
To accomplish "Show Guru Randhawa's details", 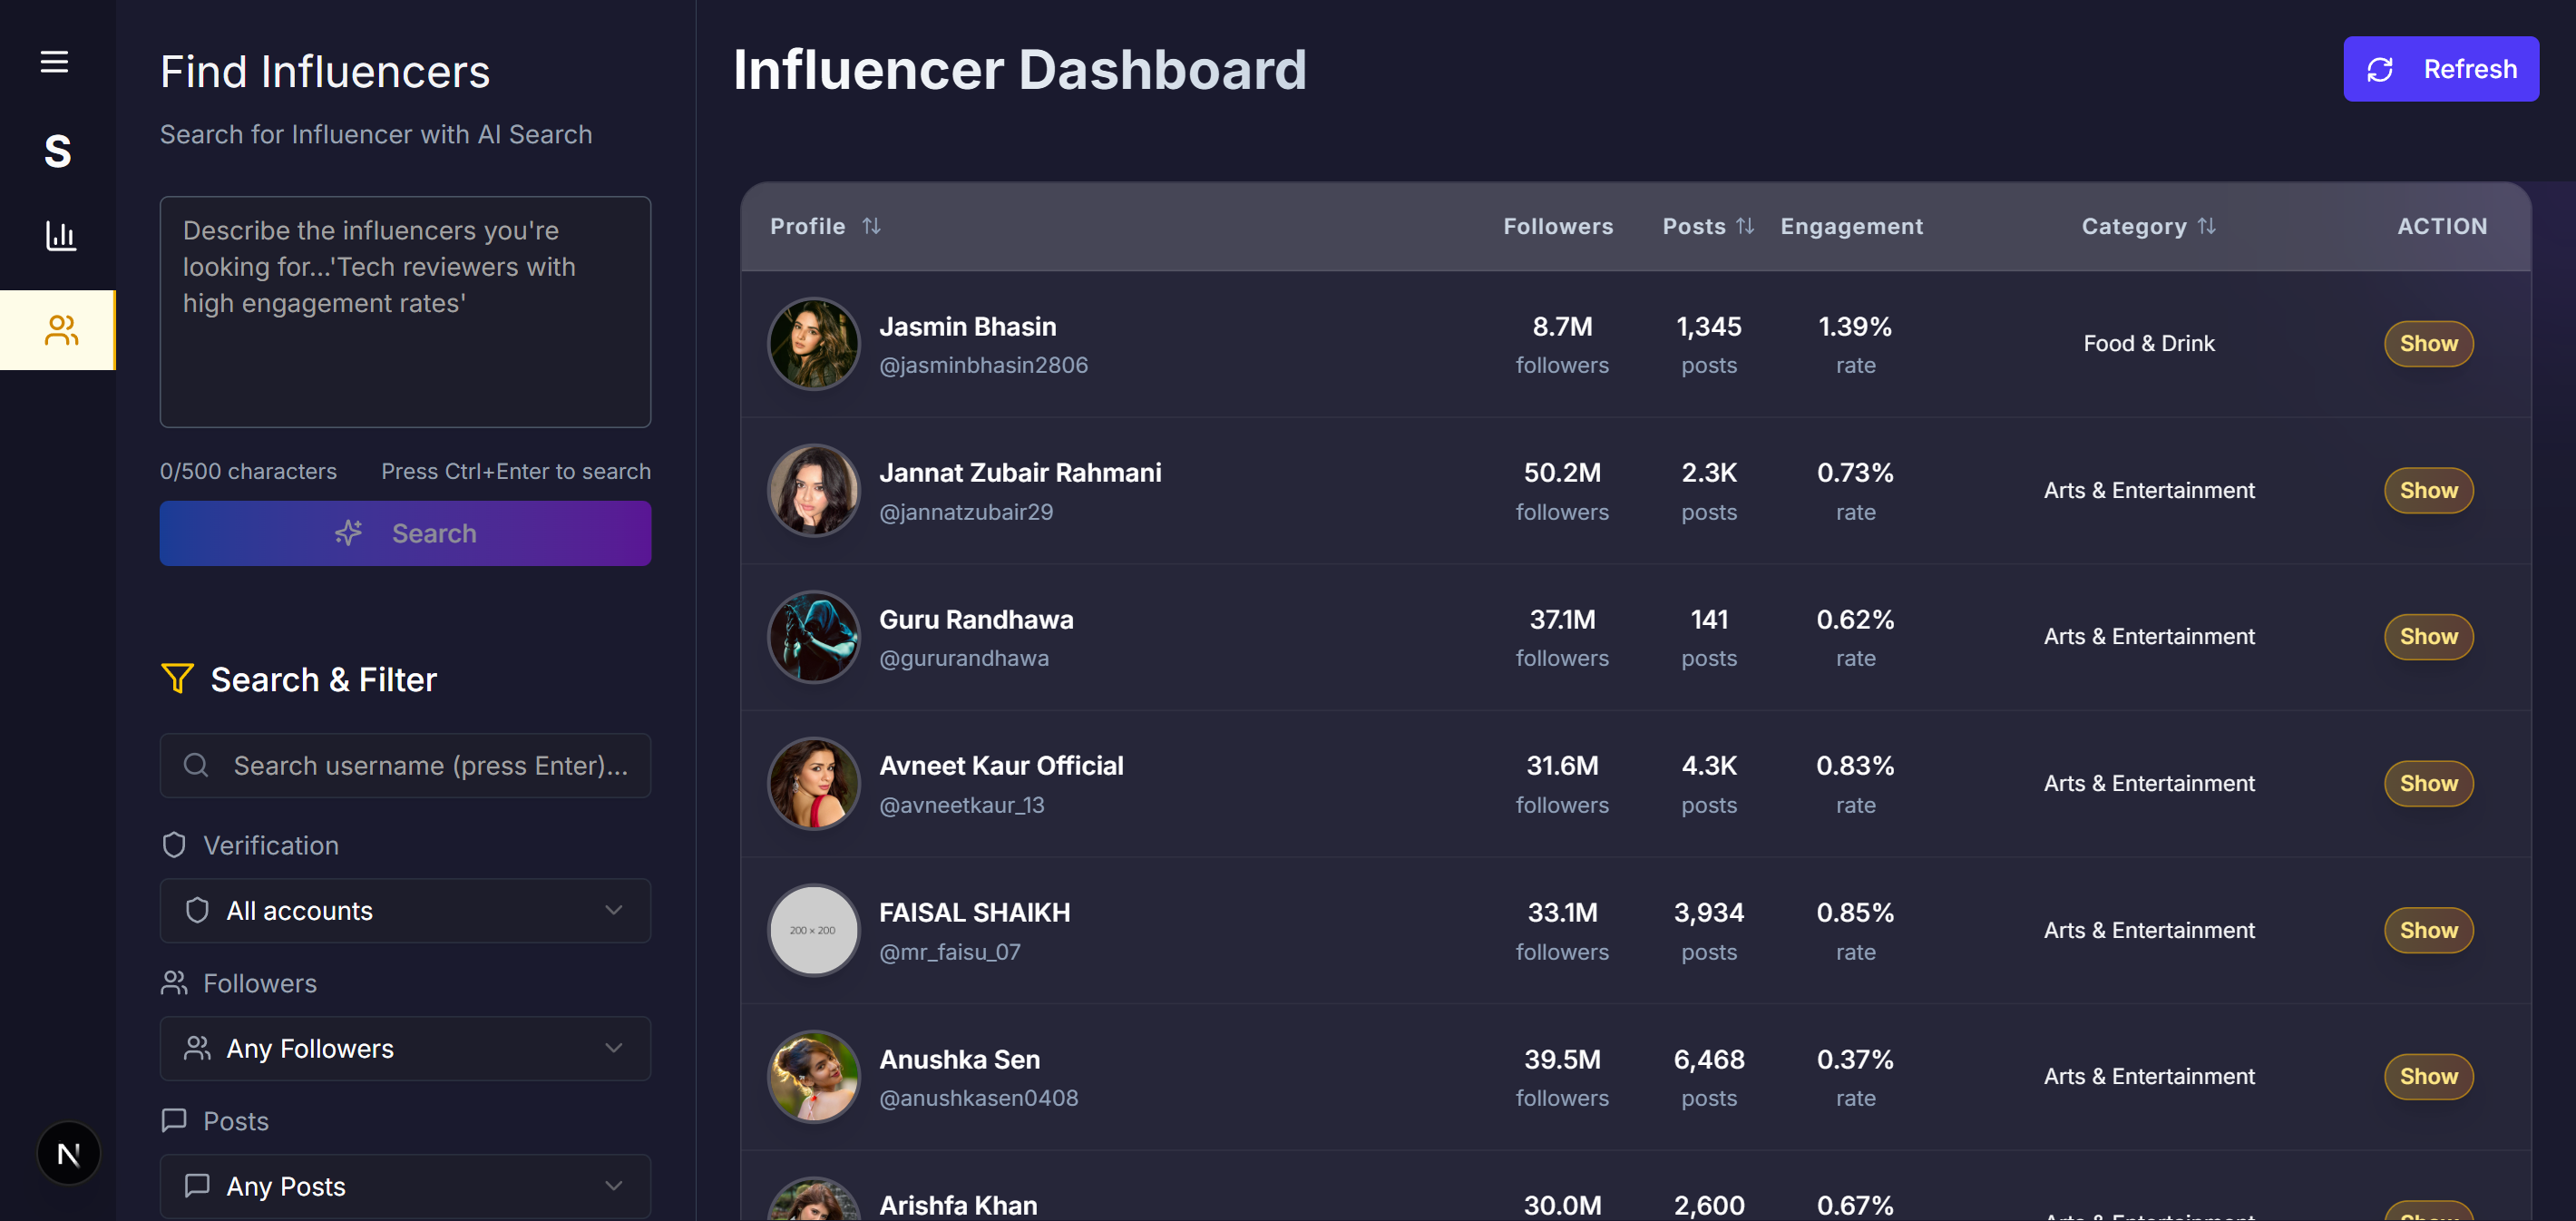I will pos(2428,637).
